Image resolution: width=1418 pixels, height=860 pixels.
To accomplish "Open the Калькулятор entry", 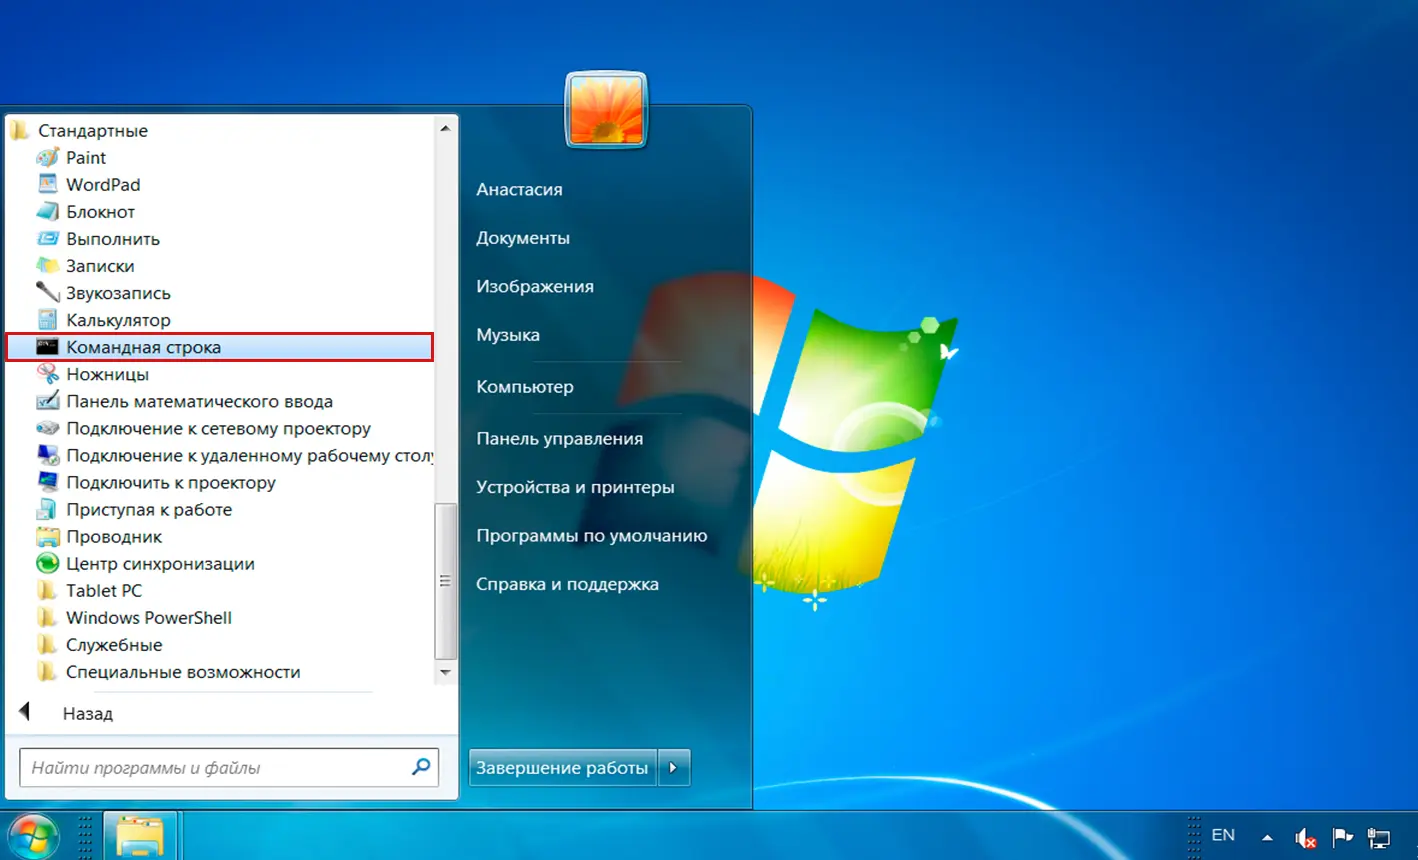I will click(x=118, y=319).
